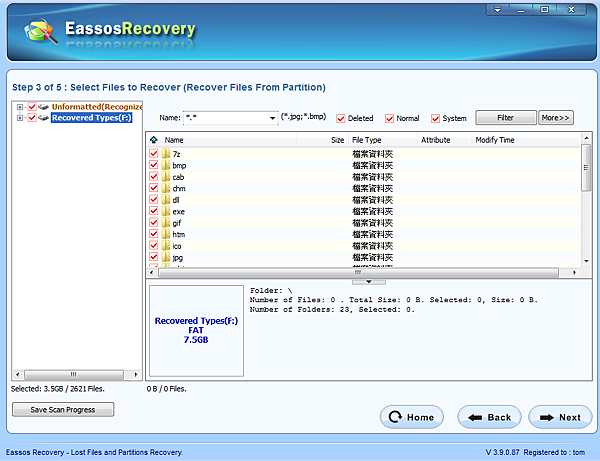600x461 pixels.
Task: Go Back to the previous step
Action: [489, 417]
